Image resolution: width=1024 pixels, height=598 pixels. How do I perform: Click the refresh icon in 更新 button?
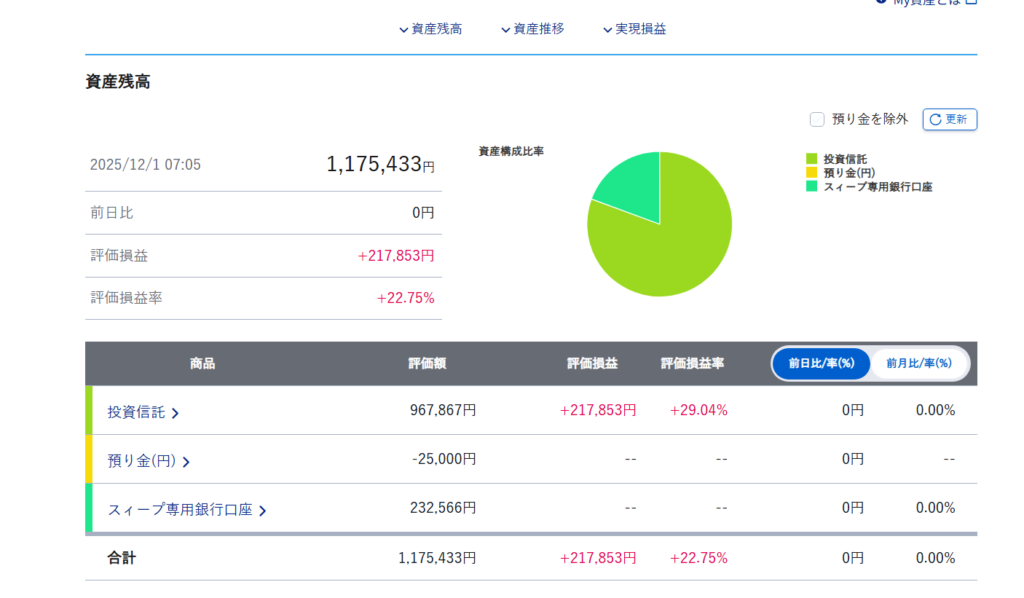click(x=935, y=119)
